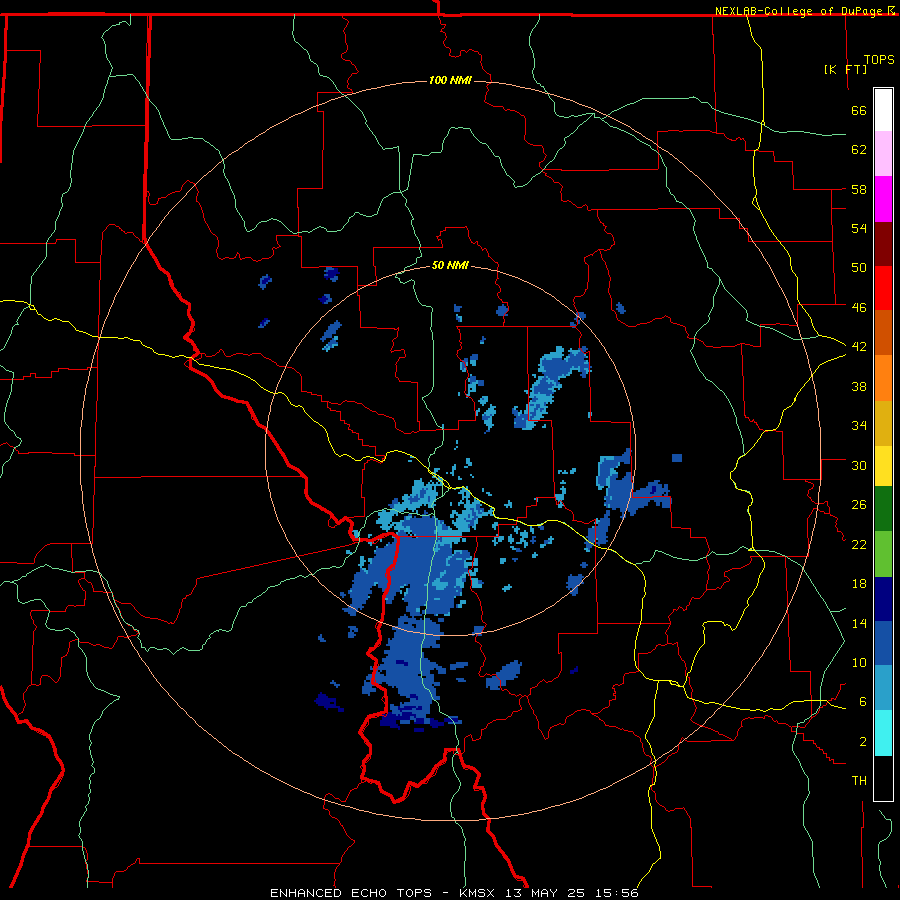Click the "TOPS" legend title

[x=879, y=60]
